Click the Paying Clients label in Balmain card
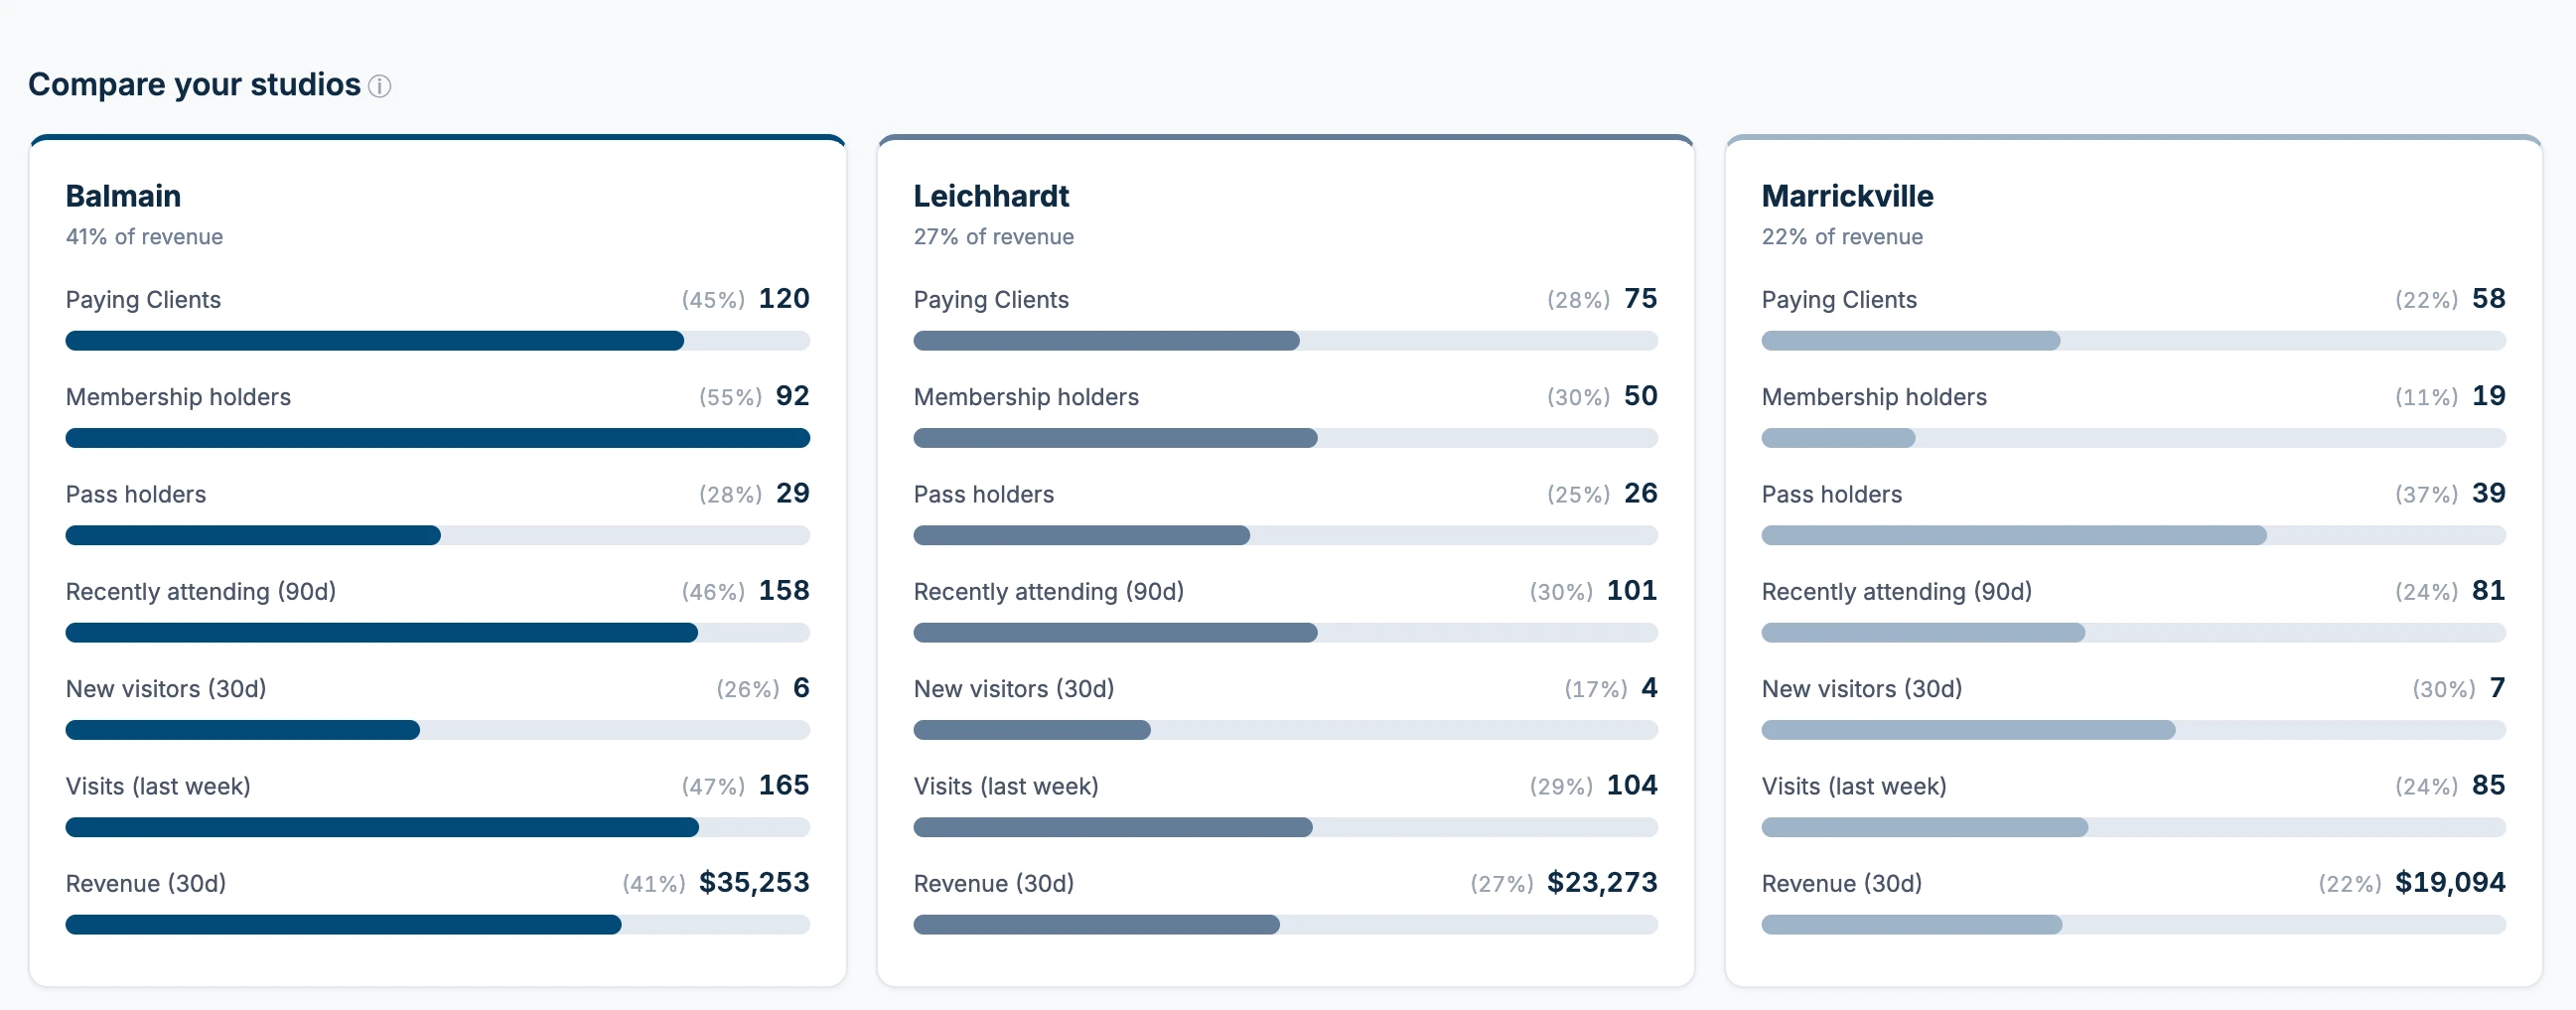The width and height of the screenshot is (2576, 1010). 143,300
